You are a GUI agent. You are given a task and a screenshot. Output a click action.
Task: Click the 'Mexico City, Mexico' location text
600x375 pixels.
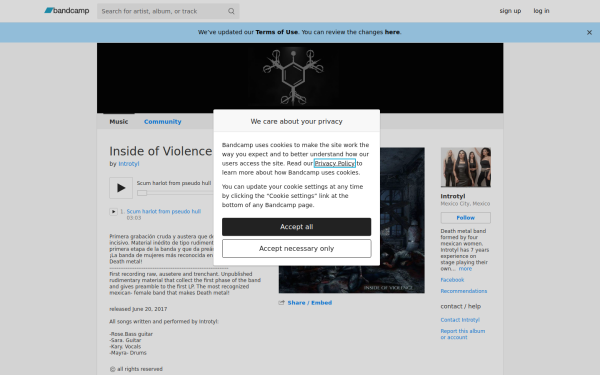click(465, 204)
